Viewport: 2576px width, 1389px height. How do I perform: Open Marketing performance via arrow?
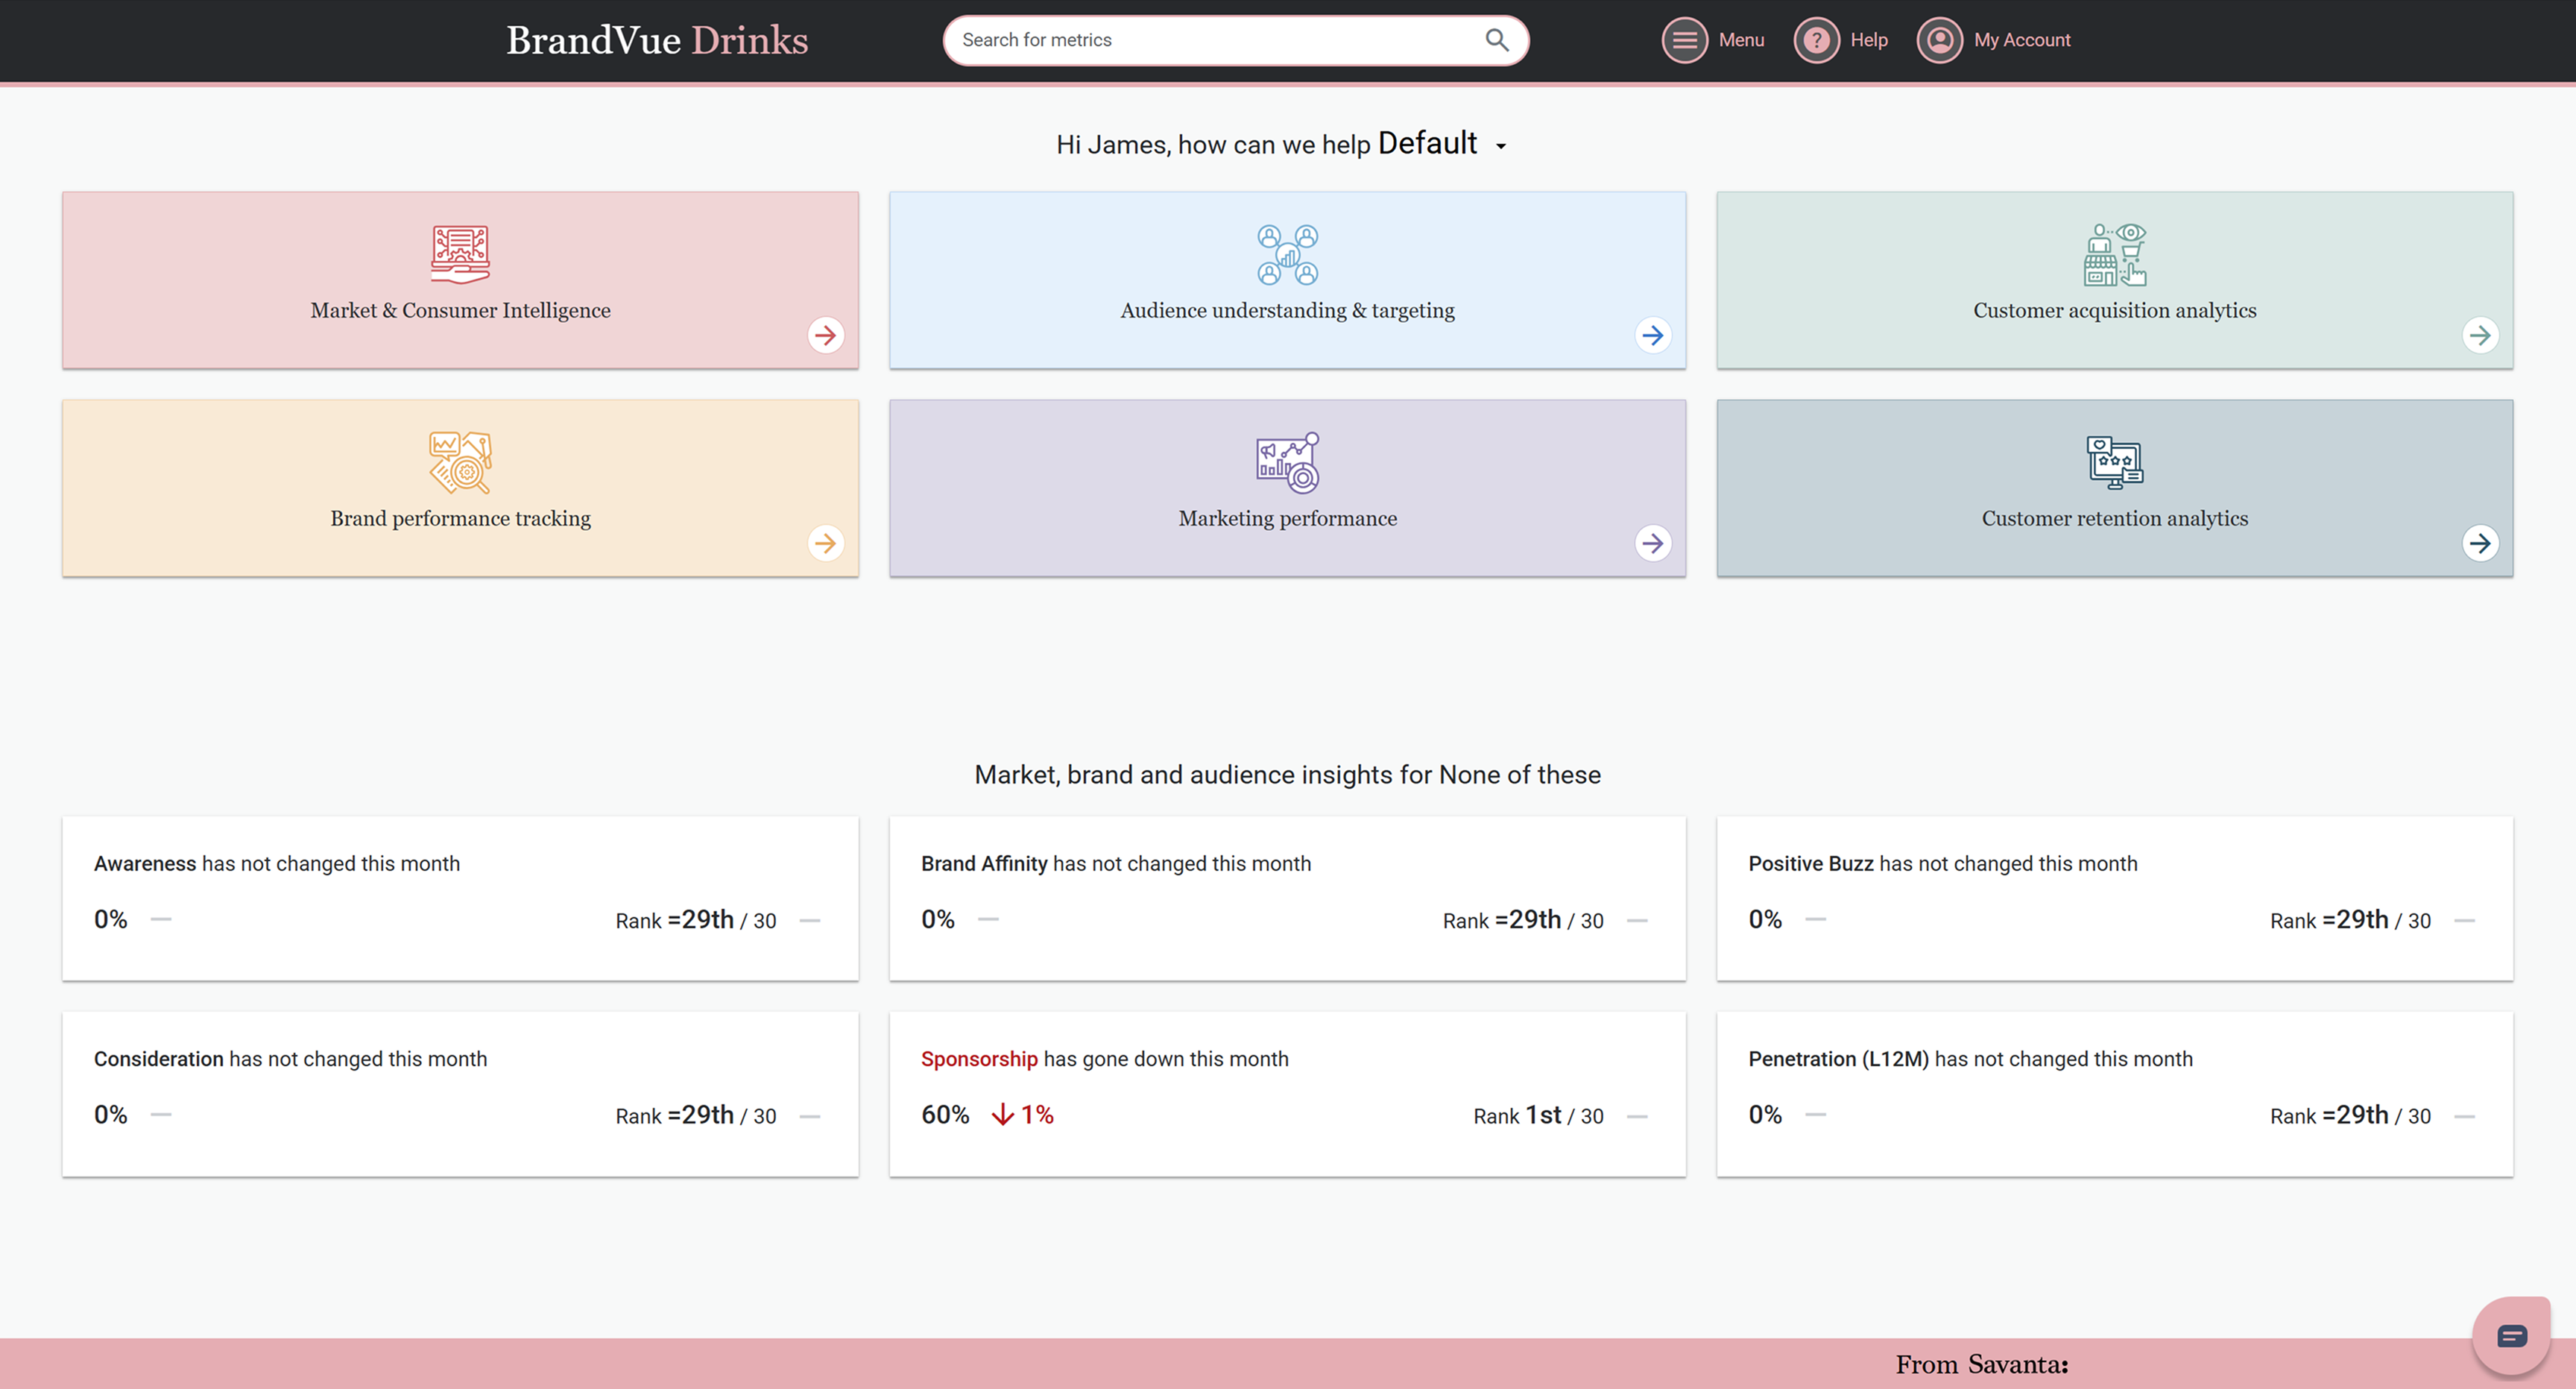[1653, 543]
